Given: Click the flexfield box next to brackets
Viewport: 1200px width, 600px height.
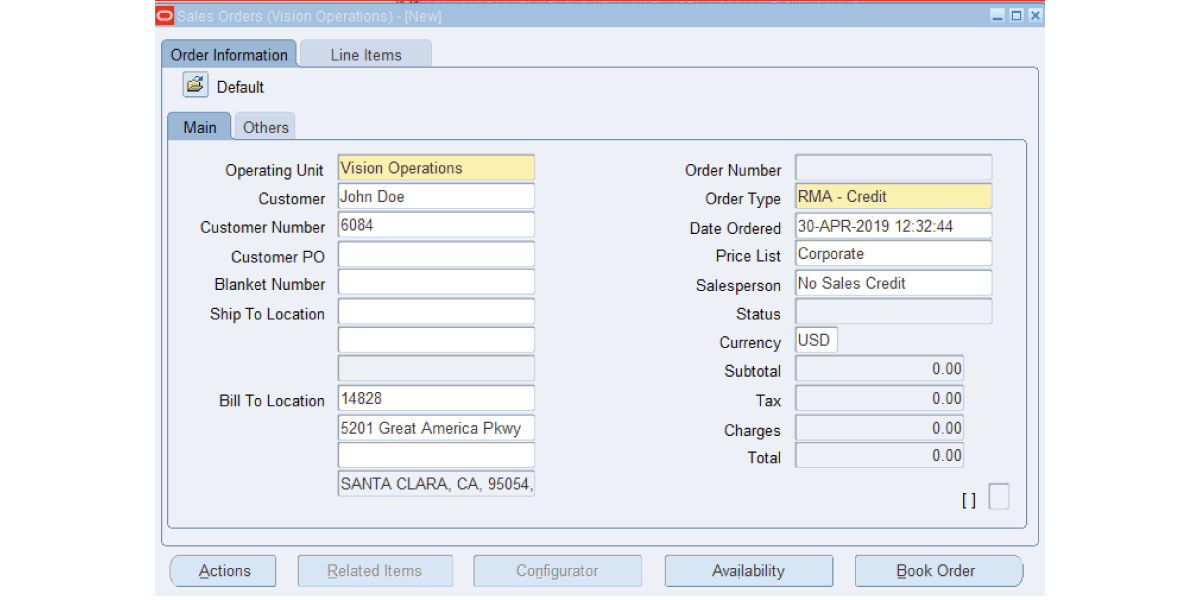Looking at the screenshot, I should click(998, 497).
